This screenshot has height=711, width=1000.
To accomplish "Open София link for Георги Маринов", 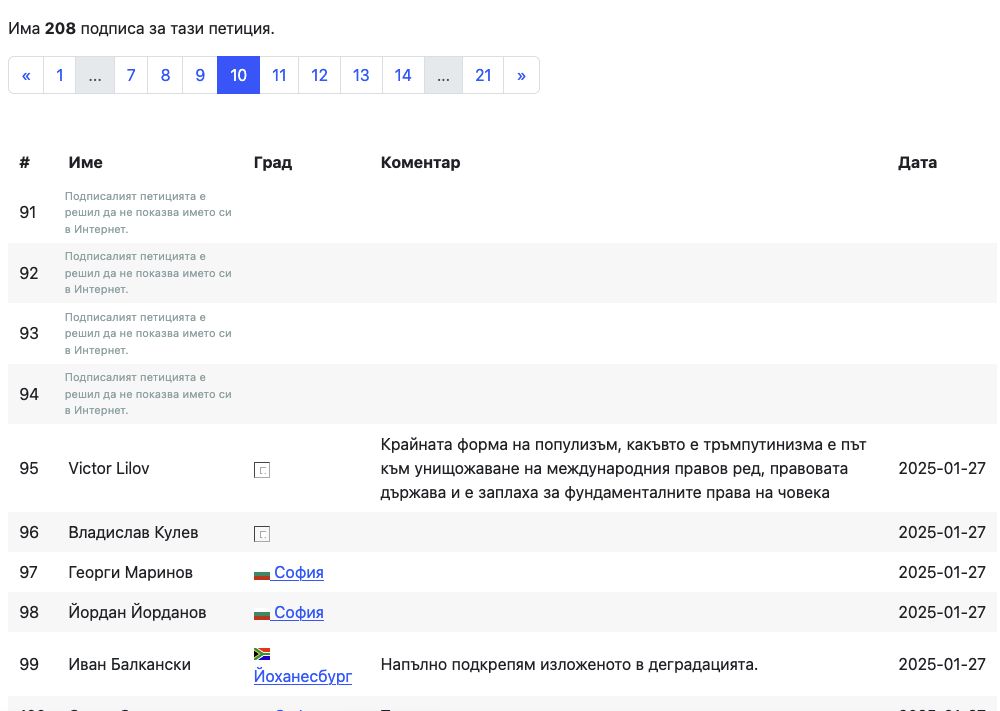I will pyautogui.click(x=299, y=573).
